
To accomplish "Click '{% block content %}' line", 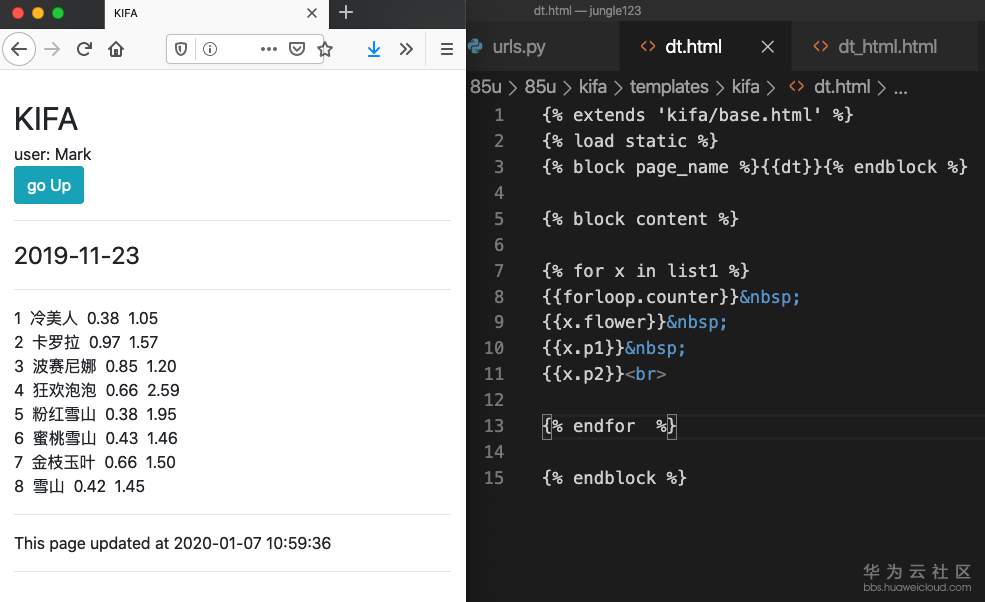I will (640, 219).
